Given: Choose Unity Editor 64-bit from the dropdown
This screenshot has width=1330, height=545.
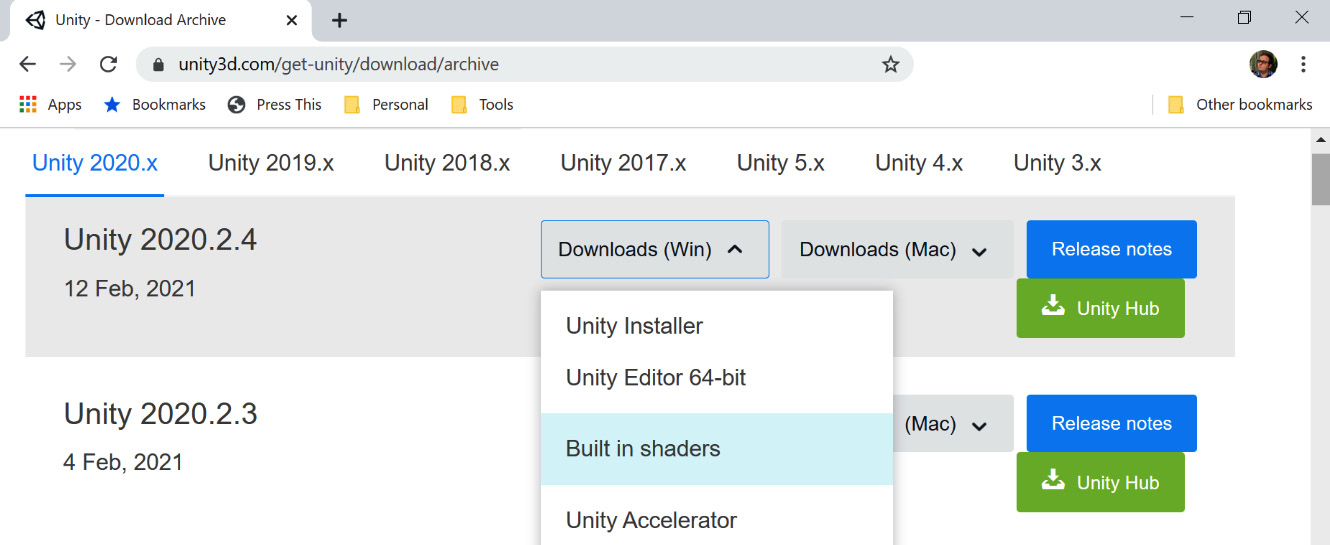Looking at the screenshot, I should [716, 378].
